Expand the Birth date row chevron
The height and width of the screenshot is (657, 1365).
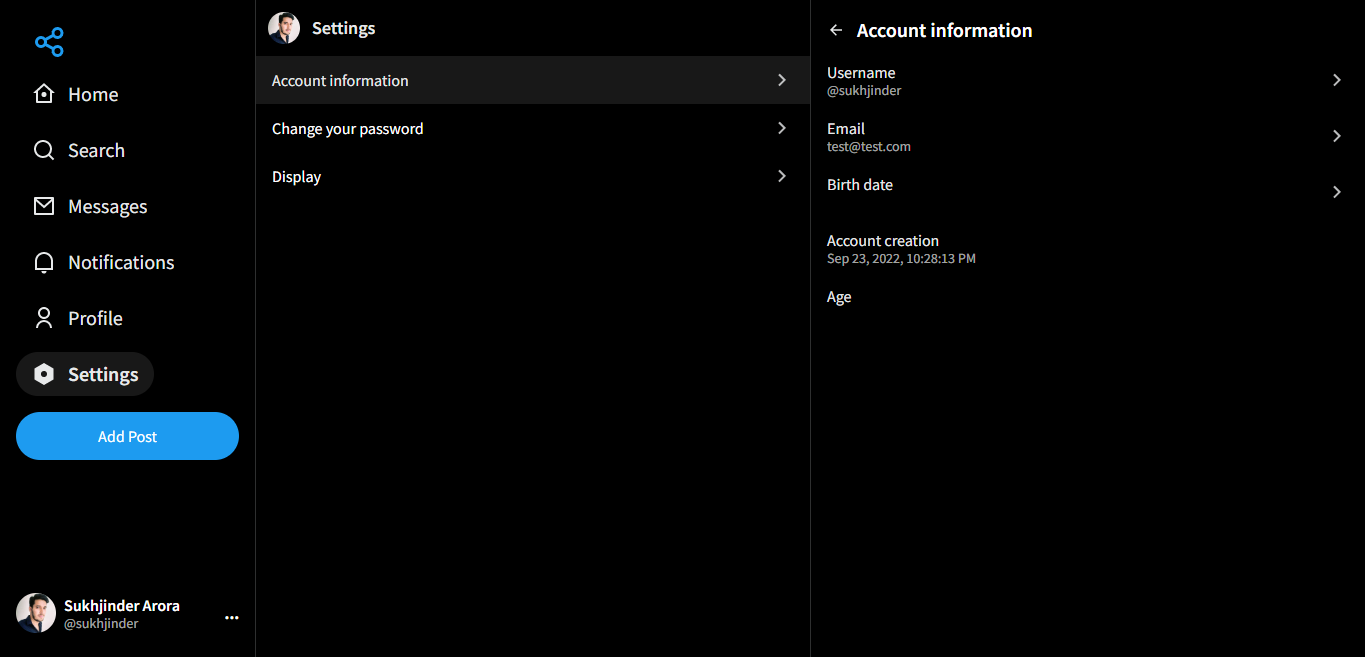(x=1336, y=192)
